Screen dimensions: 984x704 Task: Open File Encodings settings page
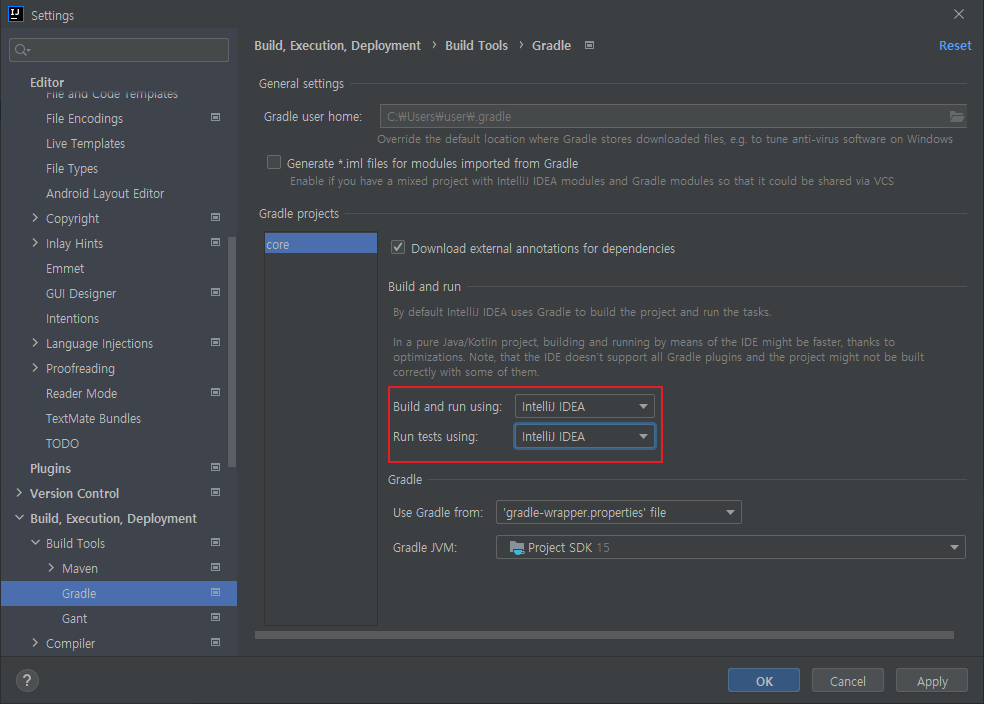click(x=84, y=119)
